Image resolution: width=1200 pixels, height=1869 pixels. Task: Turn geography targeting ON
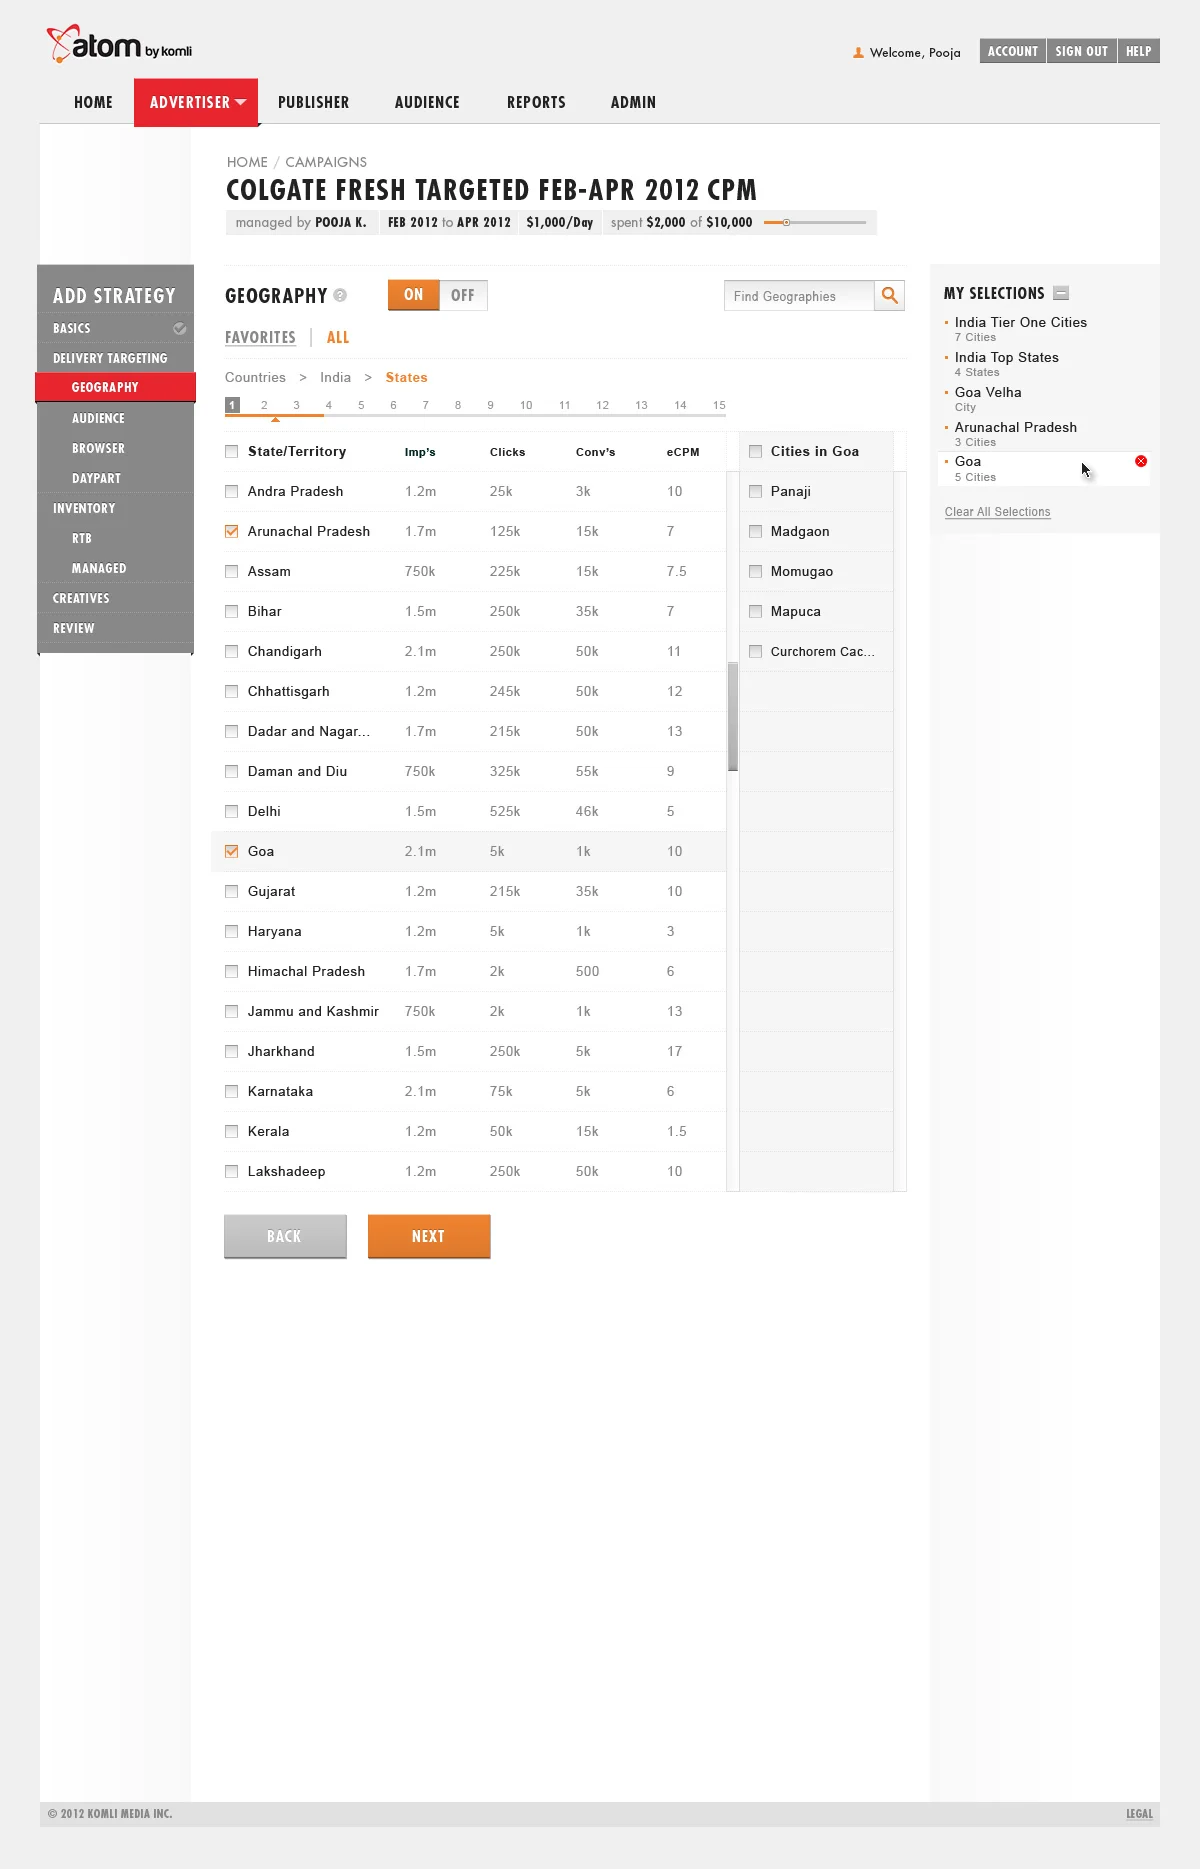[414, 295]
